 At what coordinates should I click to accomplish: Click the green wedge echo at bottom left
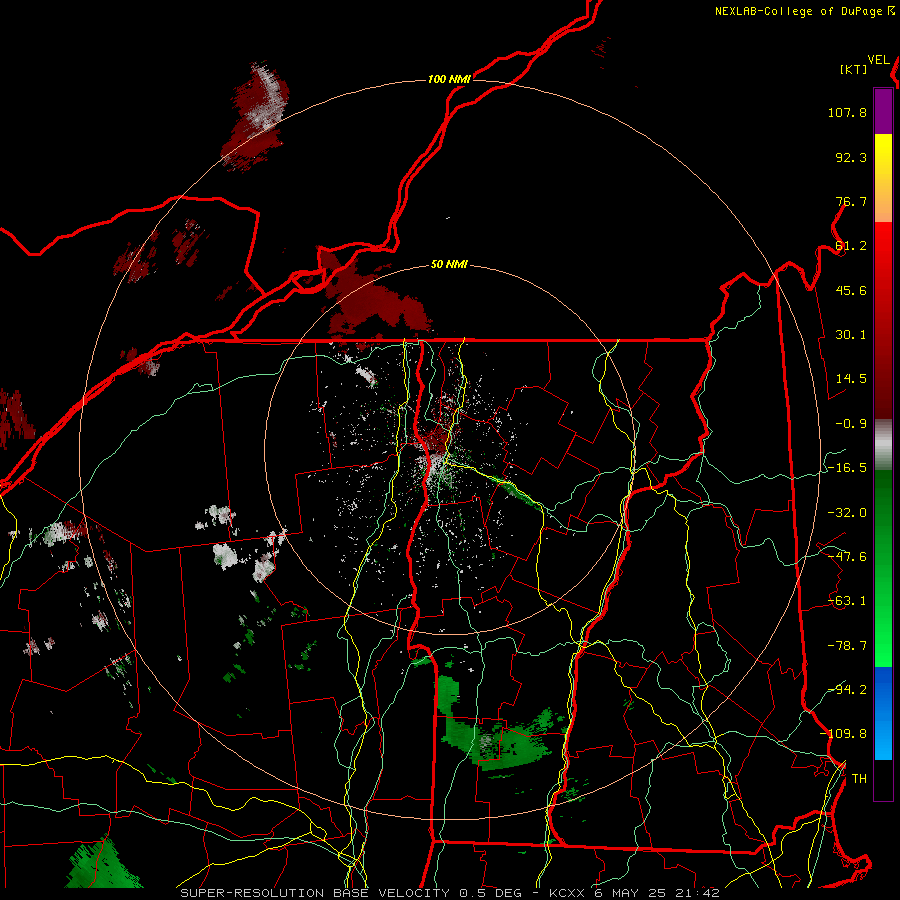pyautogui.click(x=103, y=863)
